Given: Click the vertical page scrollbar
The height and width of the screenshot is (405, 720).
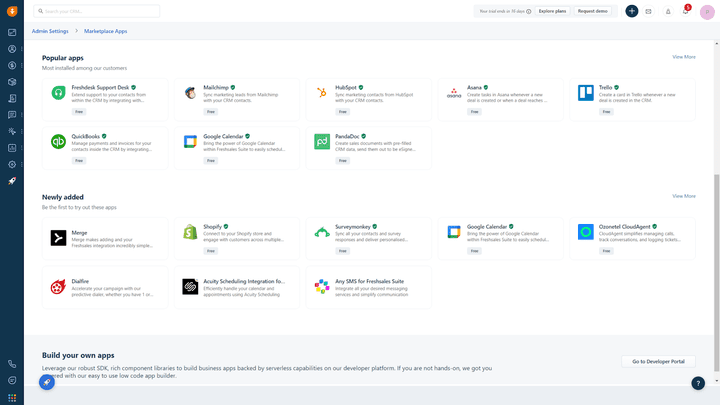Looking at the screenshot, I should click(716, 273).
